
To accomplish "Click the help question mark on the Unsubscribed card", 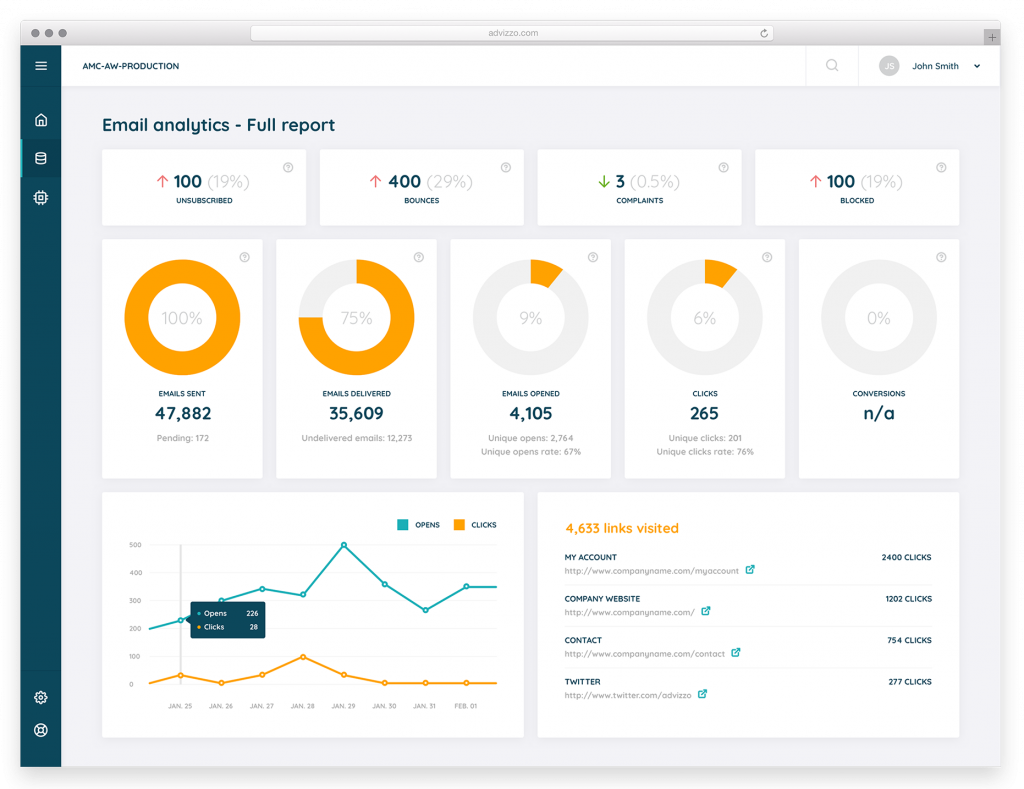I will coord(288,168).
